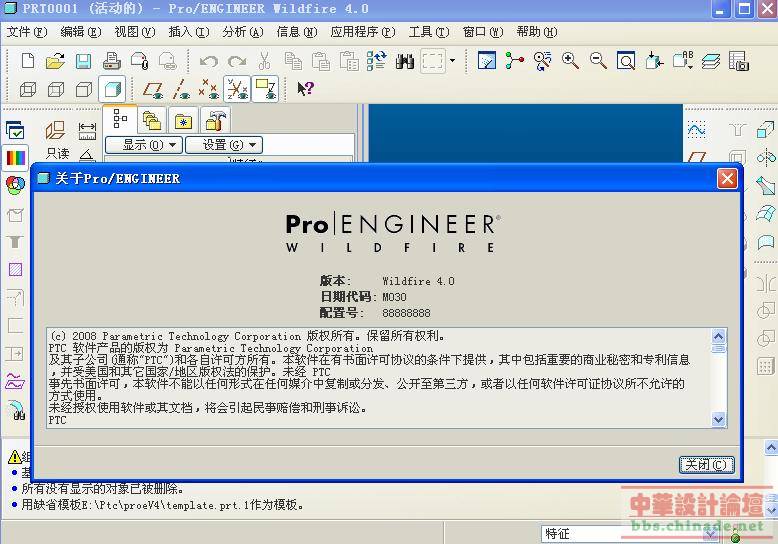Click the Copy icon
Image resolution: width=778 pixels, height=544 pixels.
point(293,61)
